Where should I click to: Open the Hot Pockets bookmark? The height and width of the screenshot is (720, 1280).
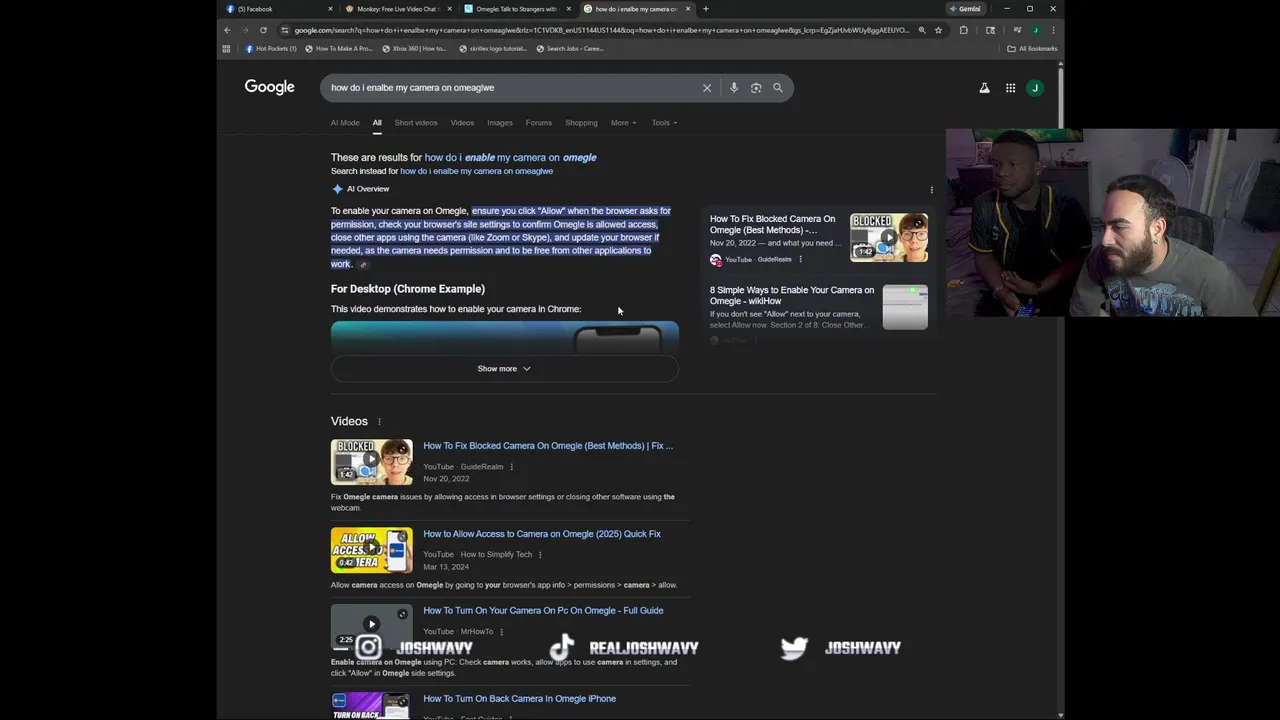point(271,48)
